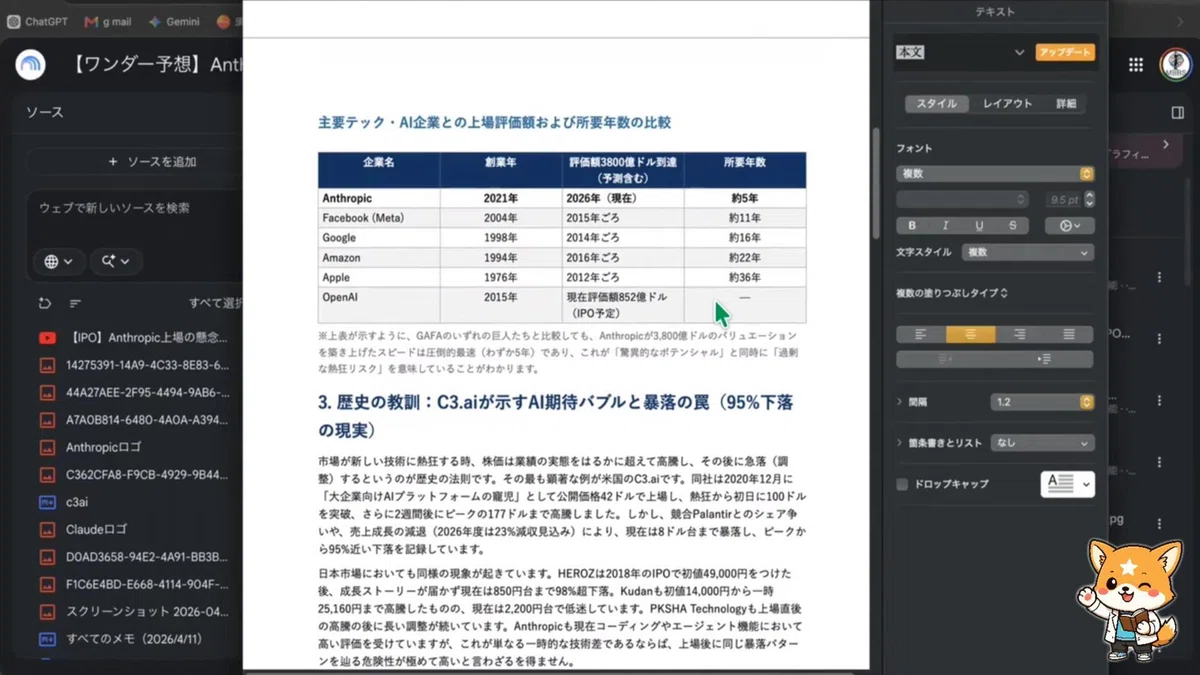Increase paragraph indent

[1045, 359]
